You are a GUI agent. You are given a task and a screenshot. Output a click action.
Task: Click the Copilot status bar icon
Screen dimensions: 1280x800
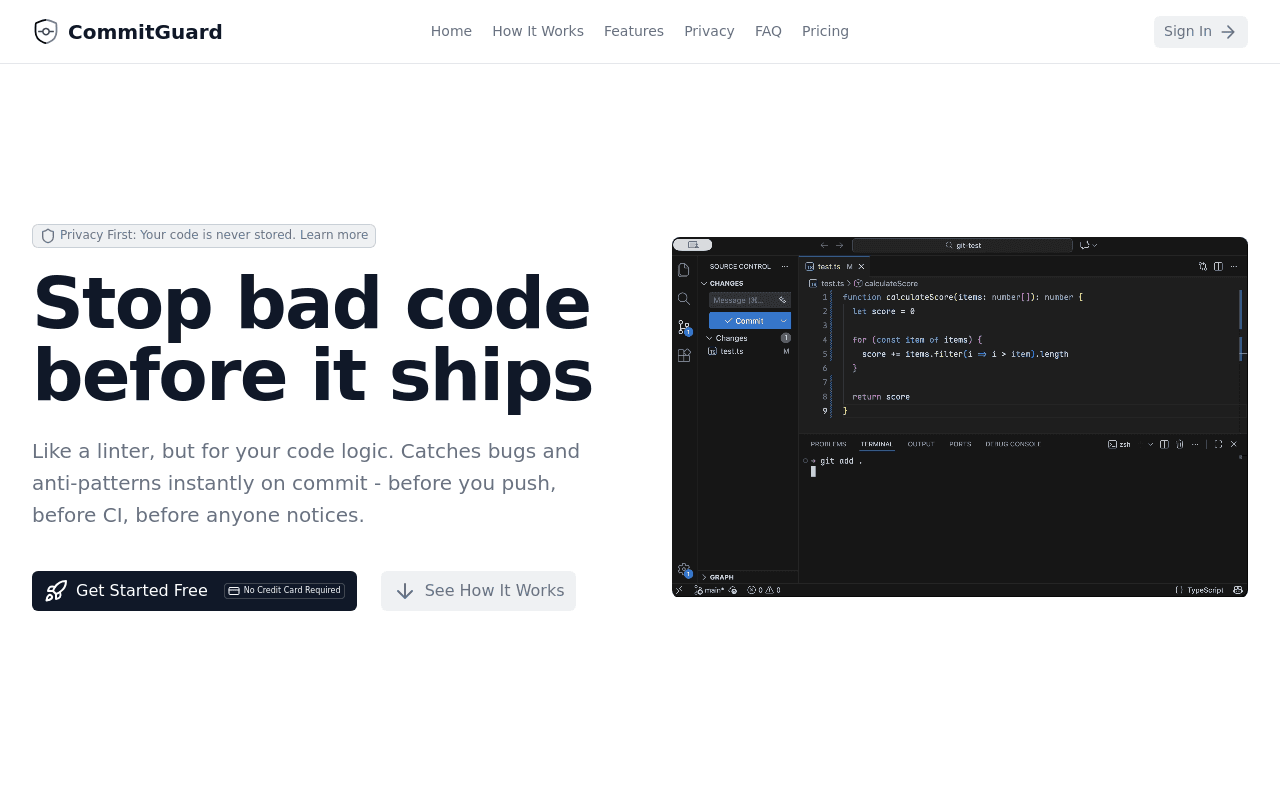(x=1238, y=590)
